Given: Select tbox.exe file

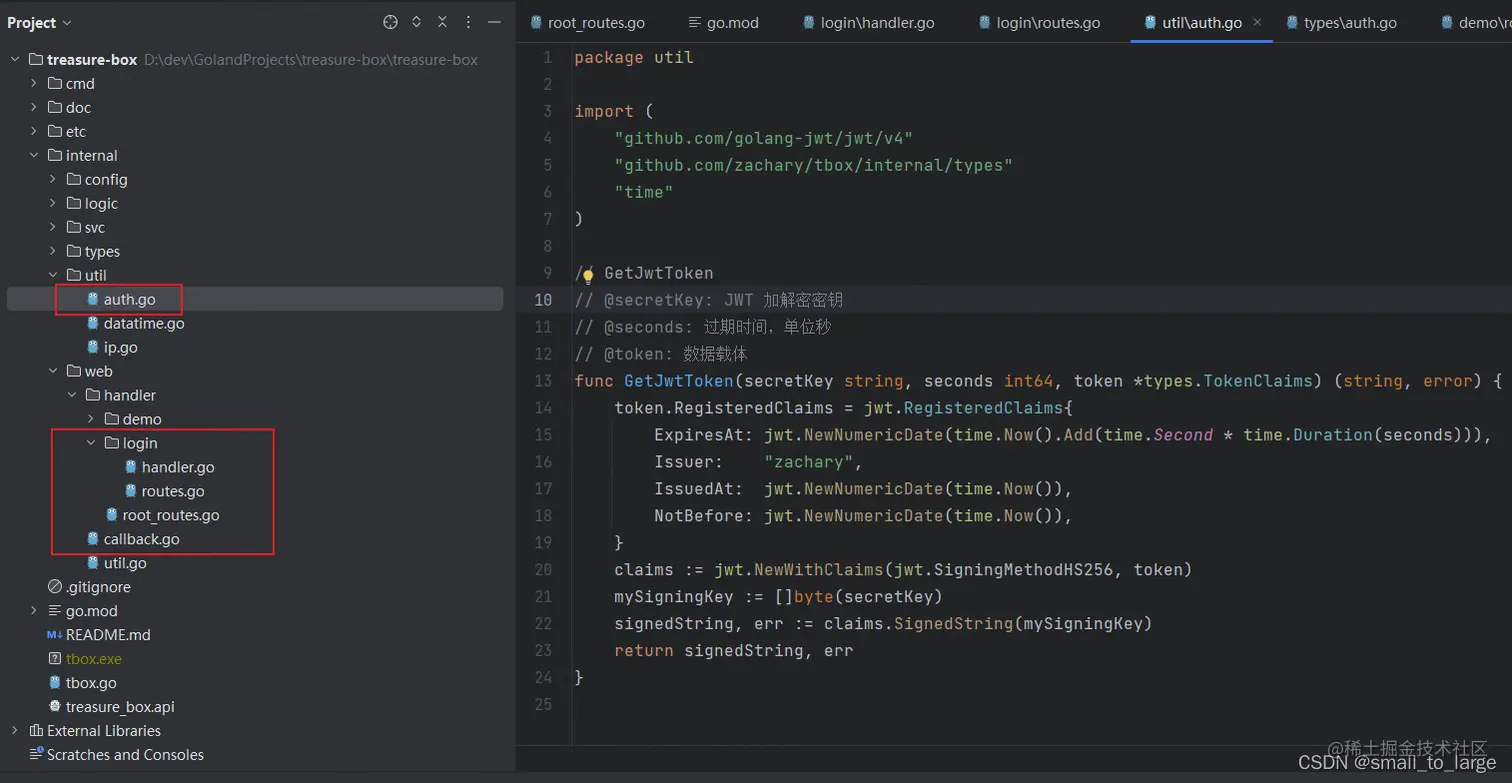Looking at the screenshot, I should pos(94,659).
